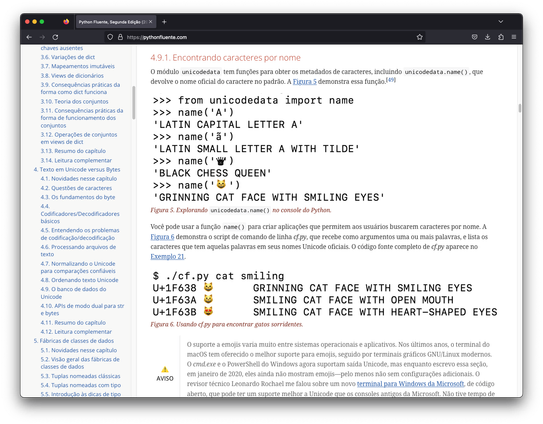Open the extensions puzzle icon
The image size is (543, 424).
click(501, 37)
